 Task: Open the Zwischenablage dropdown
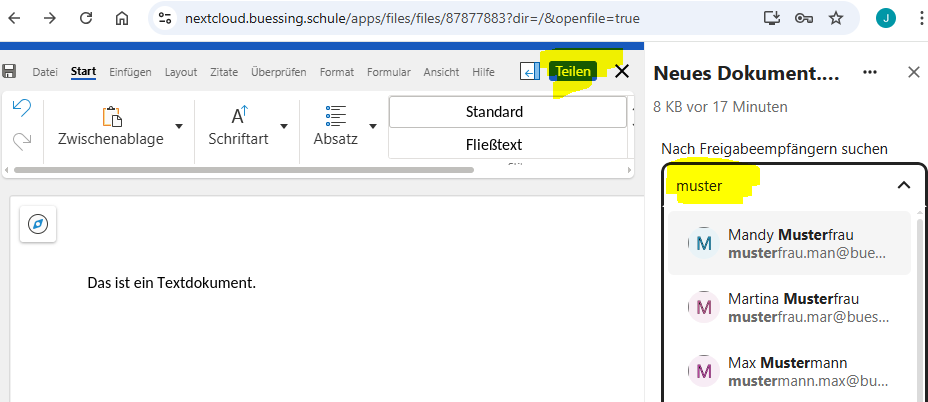(179, 126)
